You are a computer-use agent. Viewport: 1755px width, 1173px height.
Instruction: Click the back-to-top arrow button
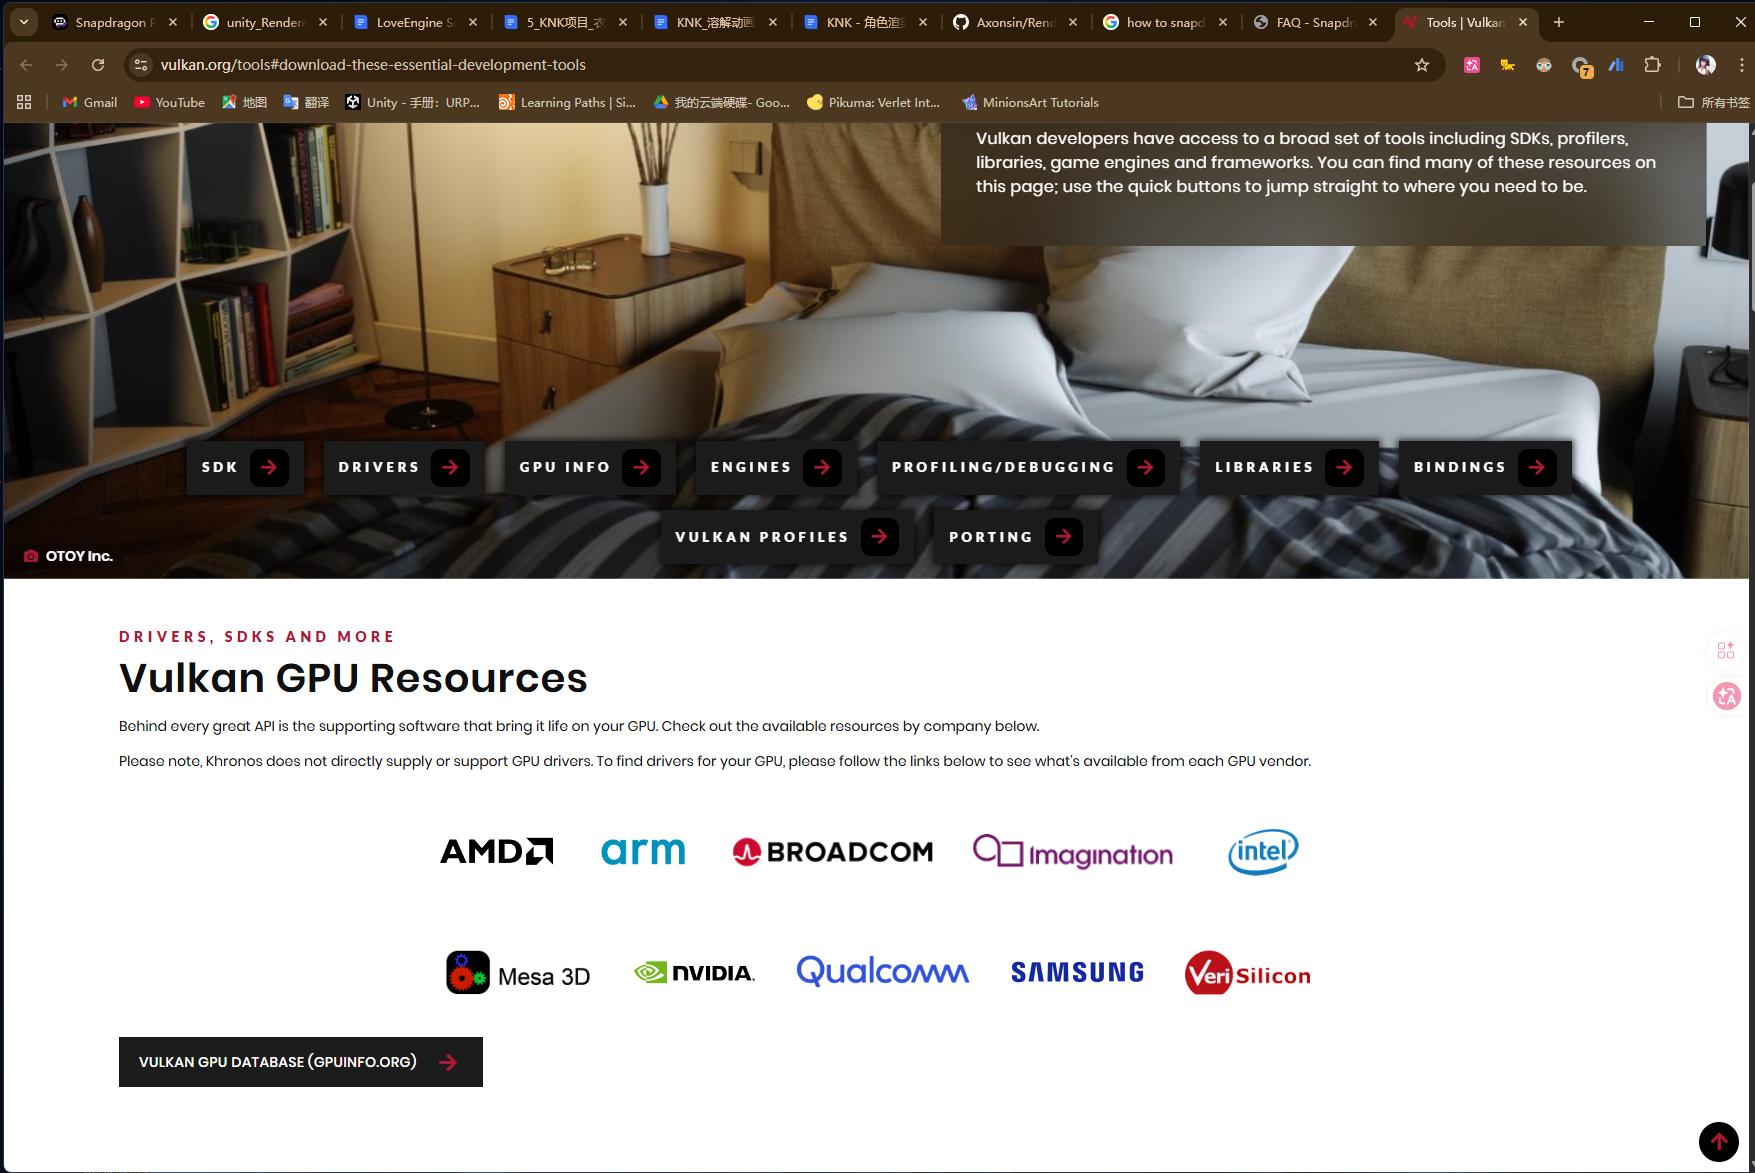(x=1719, y=1141)
